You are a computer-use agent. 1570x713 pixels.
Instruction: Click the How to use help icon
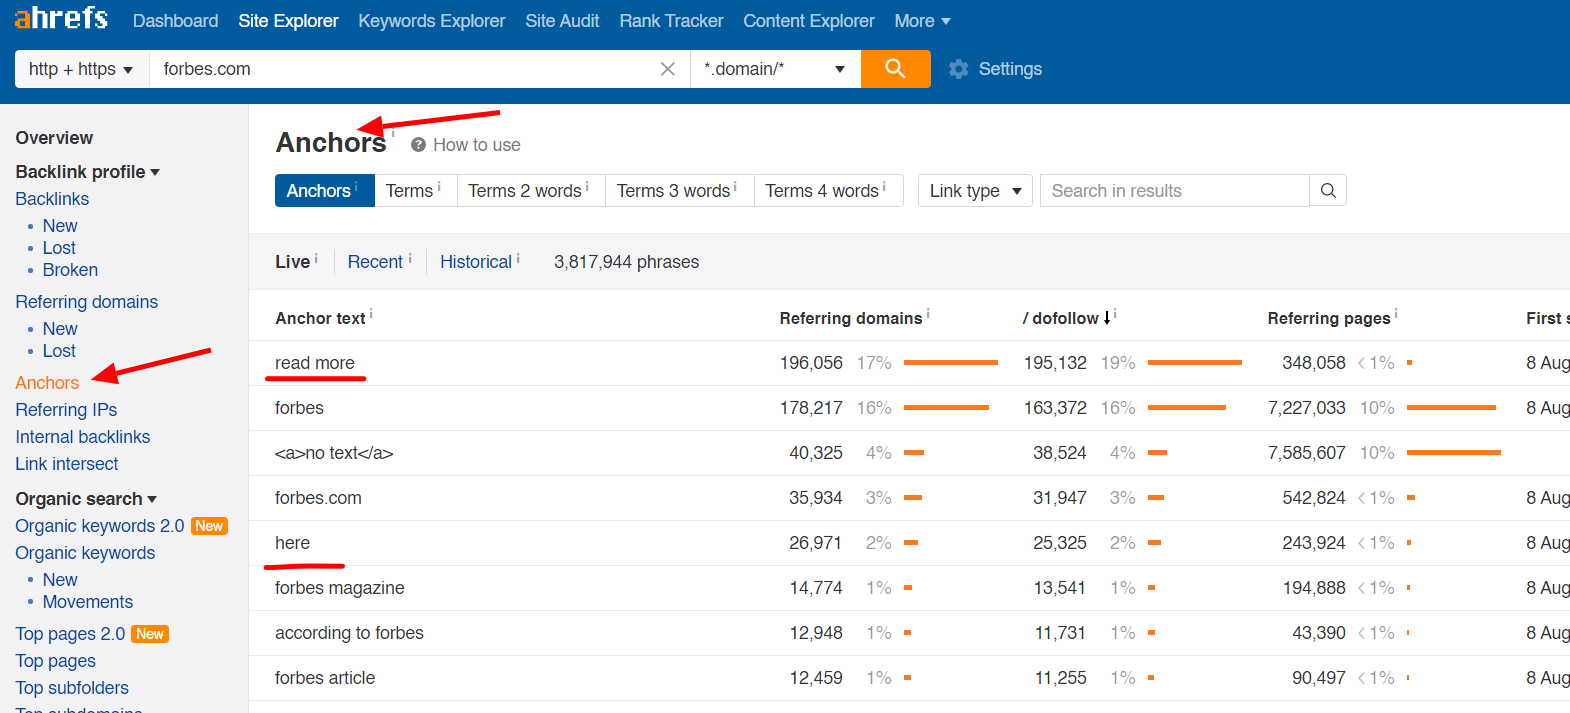(419, 145)
